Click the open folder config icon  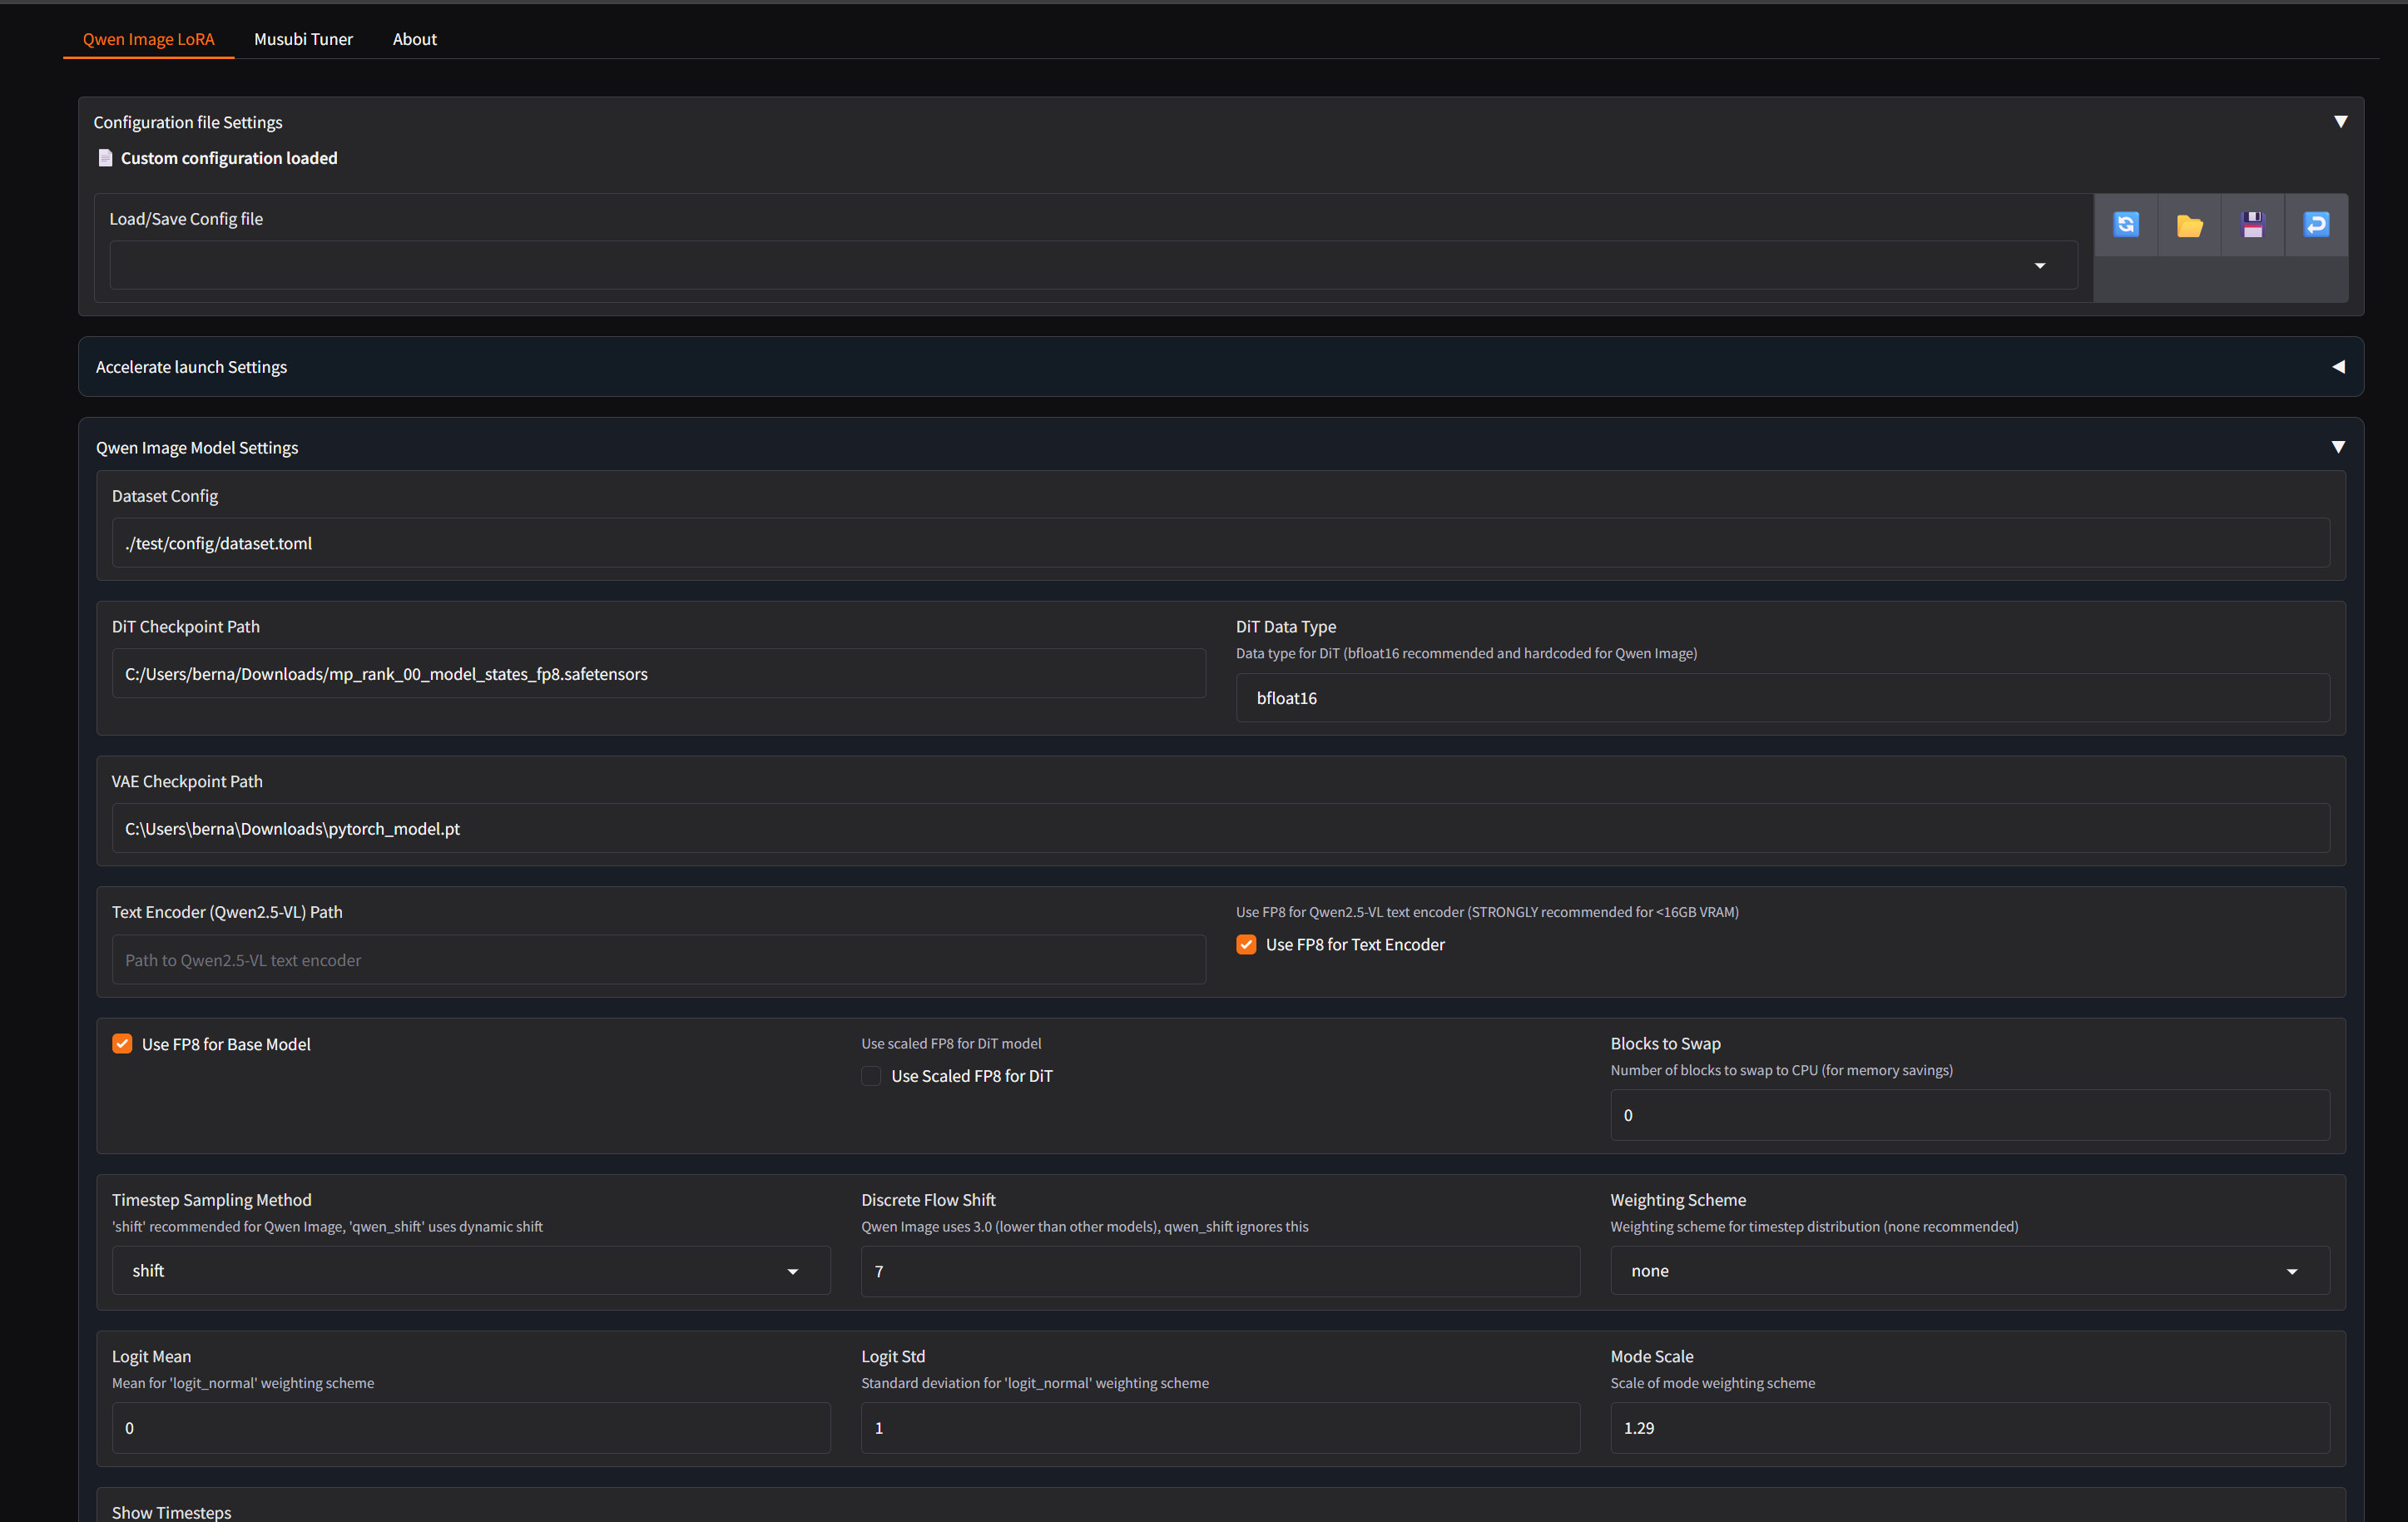[x=2189, y=225]
